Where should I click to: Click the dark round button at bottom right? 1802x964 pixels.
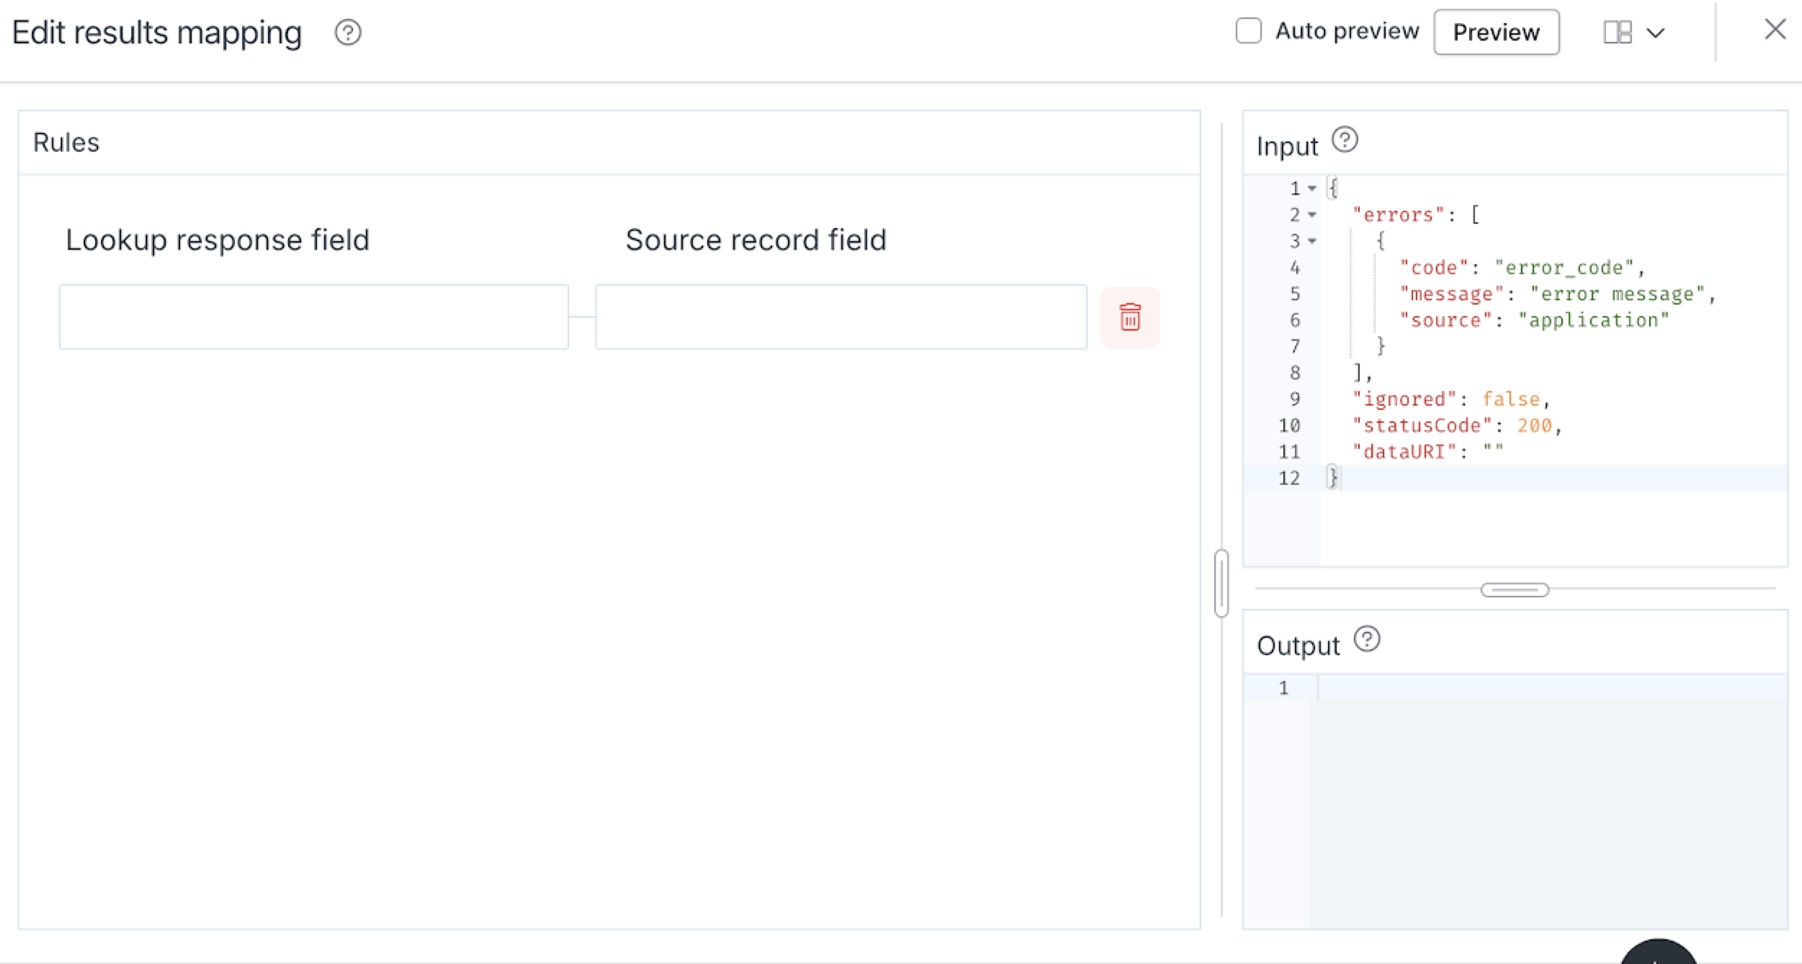click(x=1658, y=952)
